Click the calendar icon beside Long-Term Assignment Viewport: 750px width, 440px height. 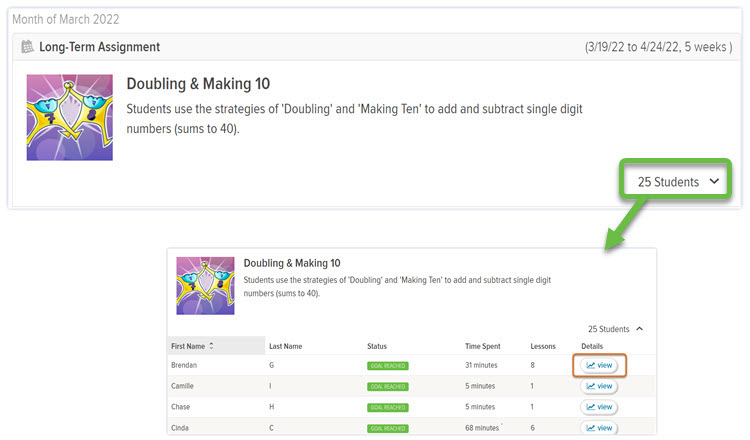(x=27, y=47)
